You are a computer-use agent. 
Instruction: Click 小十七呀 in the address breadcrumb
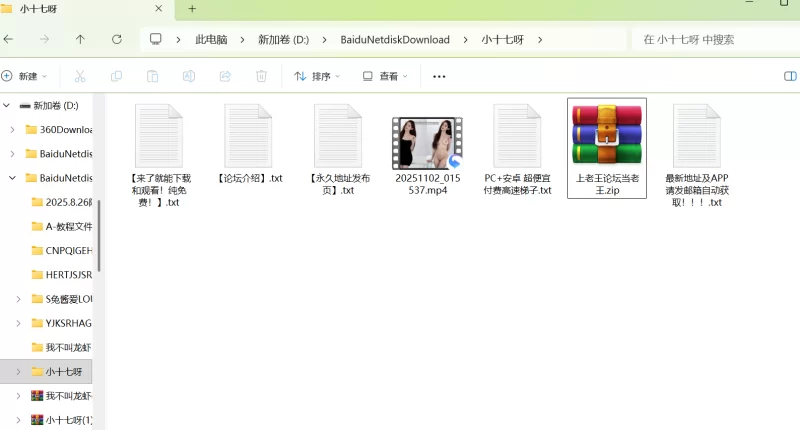503,39
